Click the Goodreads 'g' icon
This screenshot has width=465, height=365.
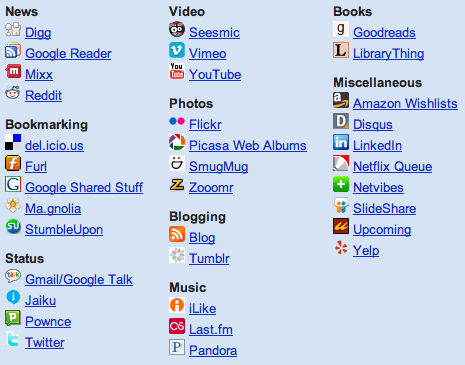pos(341,30)
